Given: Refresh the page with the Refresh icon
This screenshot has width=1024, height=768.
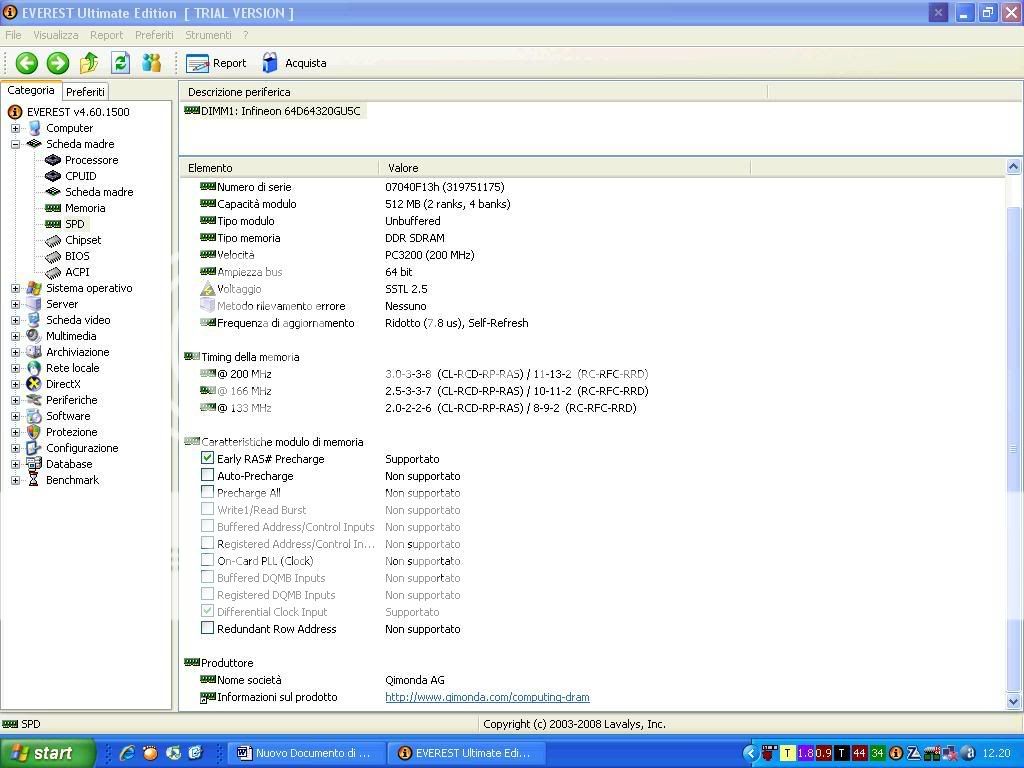Looking at the screenshot, I should (120, 63).
